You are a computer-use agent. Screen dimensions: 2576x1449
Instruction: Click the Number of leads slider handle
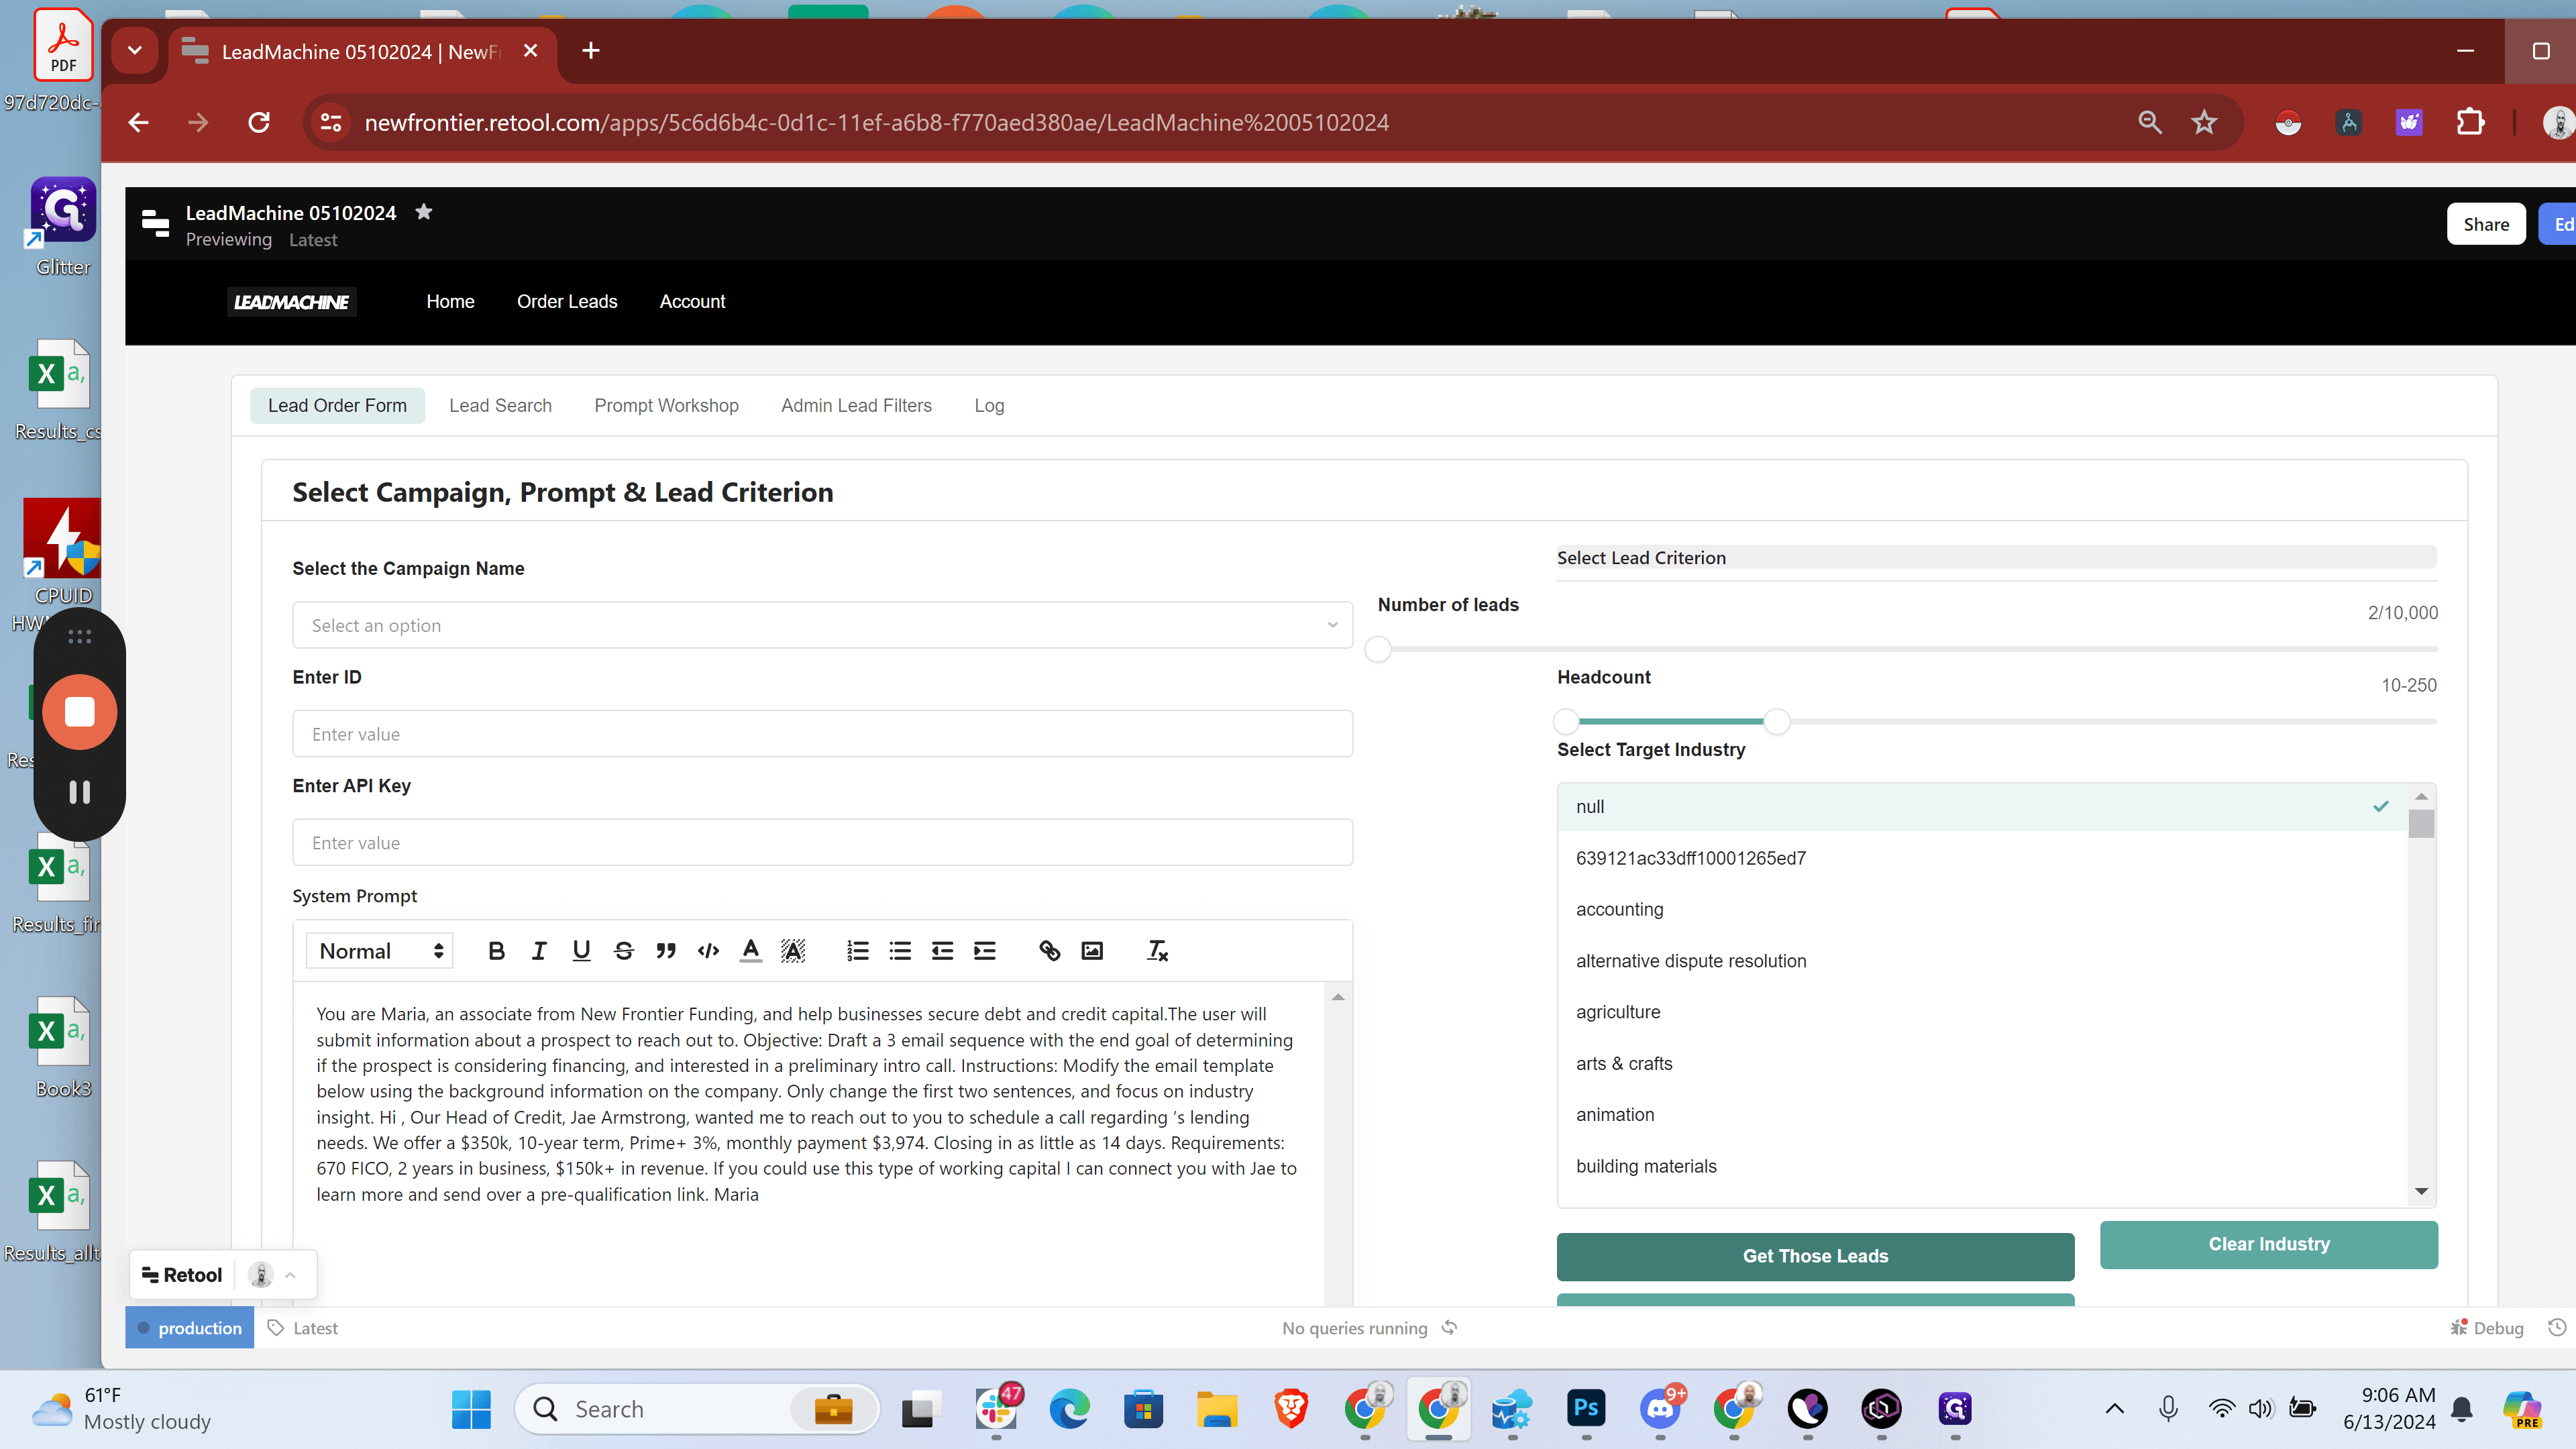(1378, 649)
